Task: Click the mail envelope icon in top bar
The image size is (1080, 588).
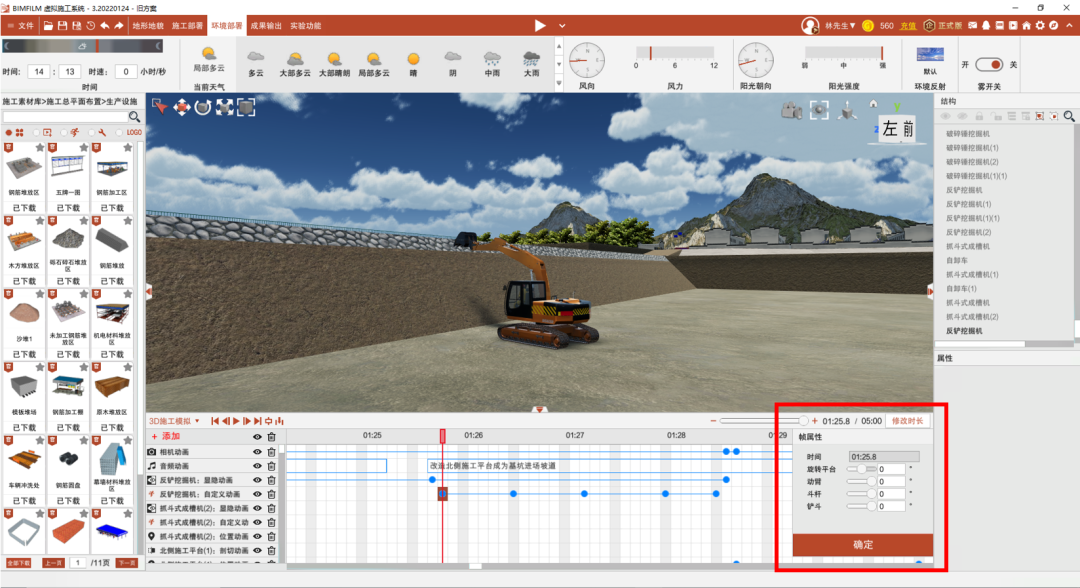Action: [x=973, y=25]
